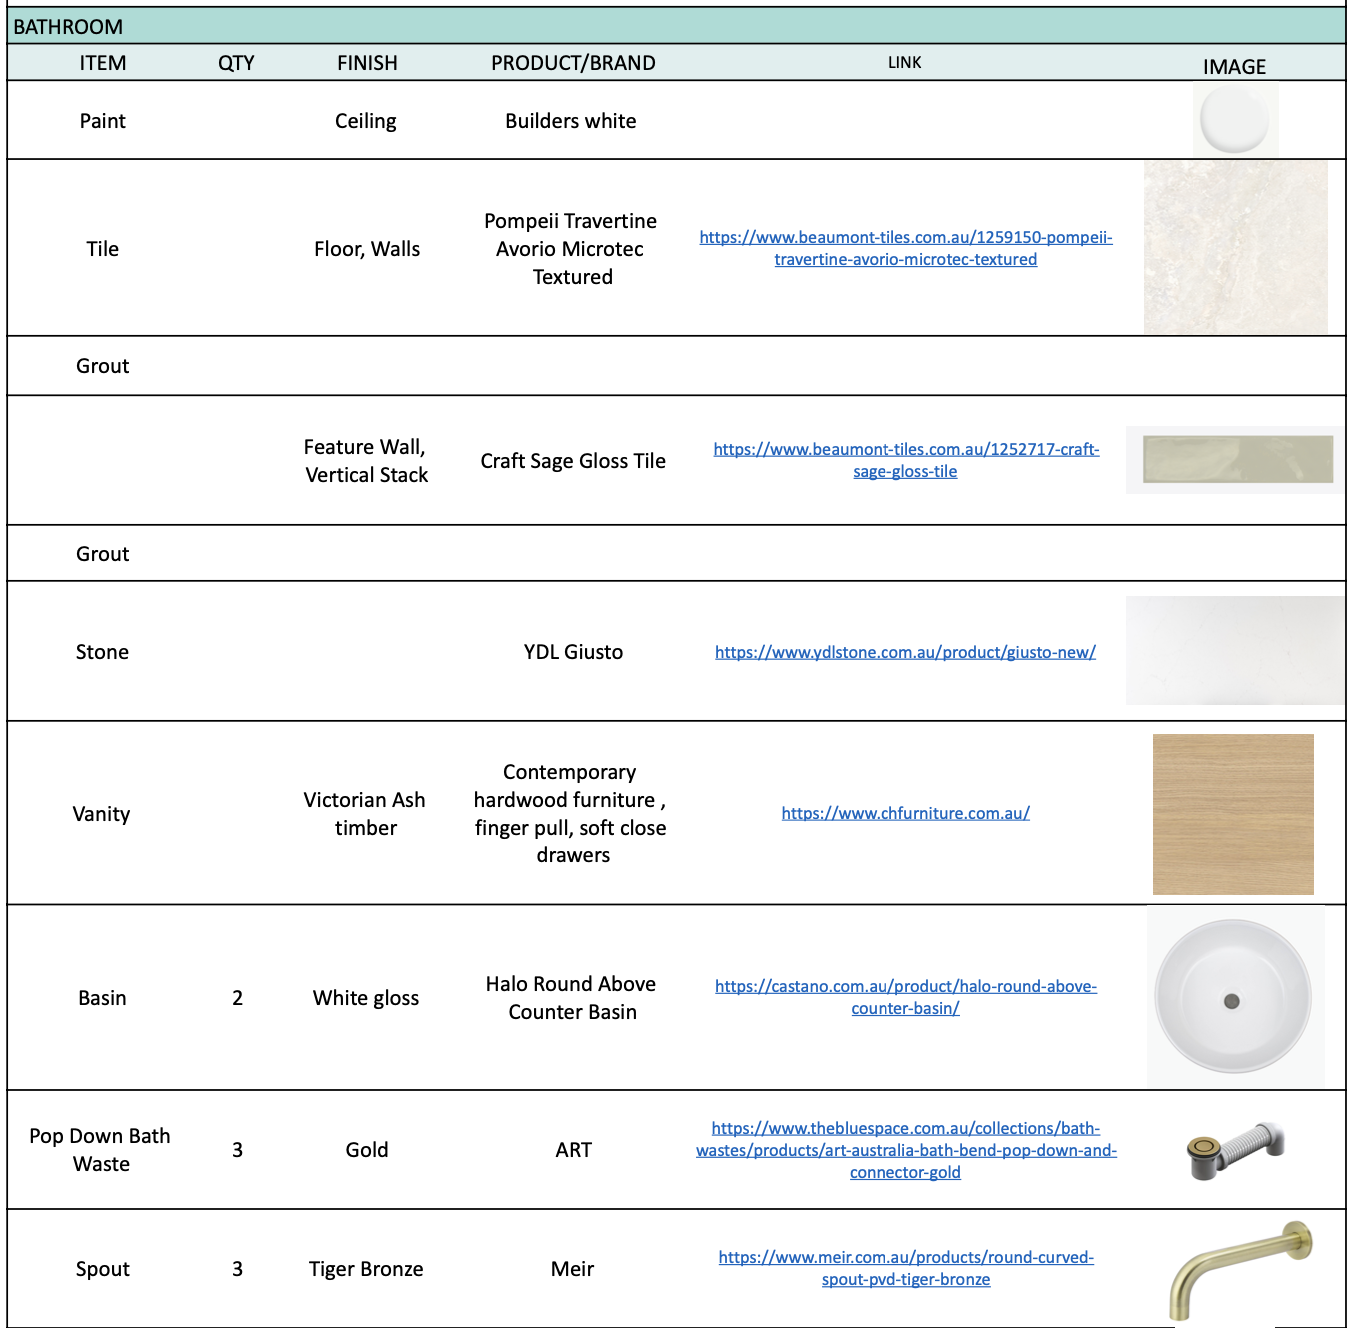Image resolution: width=1360 pixels, height=1328 pixels.
Task: Click the Pompeii Travertine tile image
Action: (1236, 247)
